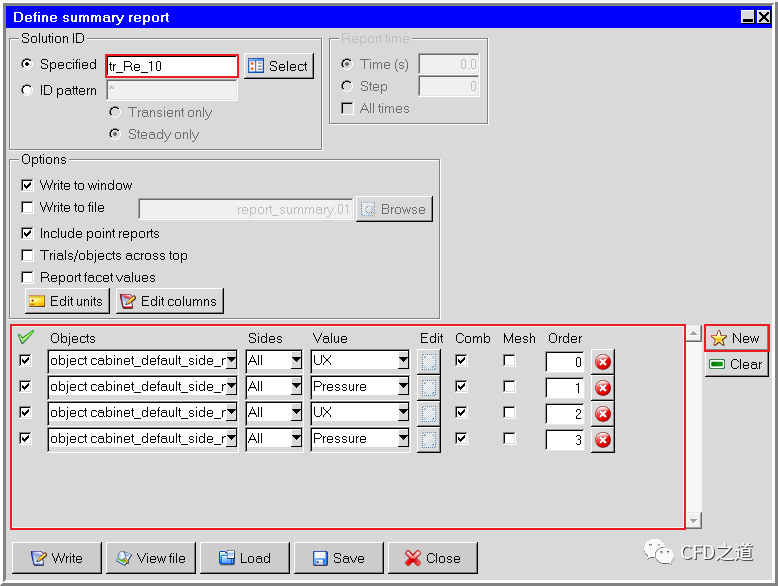
Task: Click Order field containing 0
Action: (x=565, y=362)
